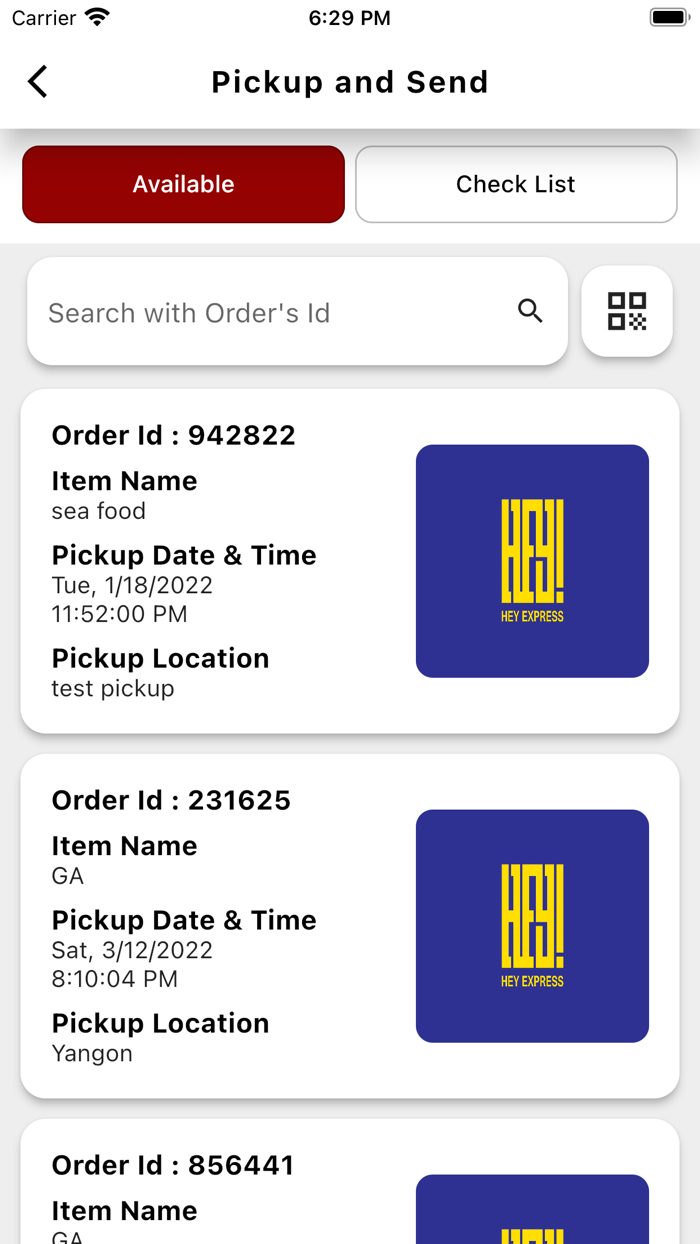Tap pickup date Sat, 3/12/2022
This screenshot has height=1244, width=700.
click(x=132, y=950)
